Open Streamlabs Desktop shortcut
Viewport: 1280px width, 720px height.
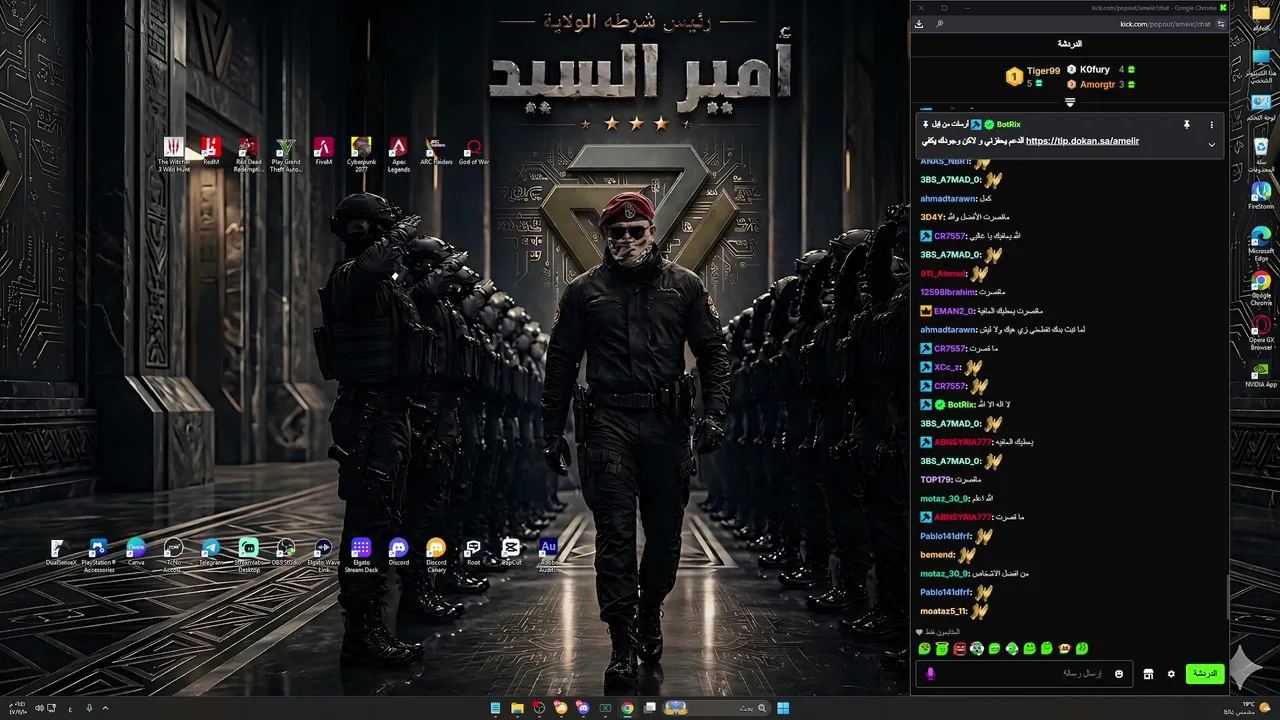[248, 555]
